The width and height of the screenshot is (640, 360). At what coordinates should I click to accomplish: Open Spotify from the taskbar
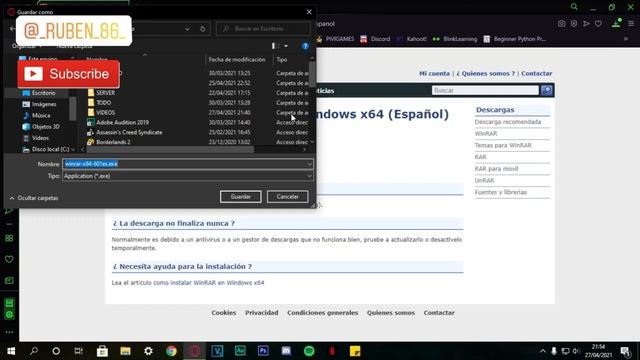[309, 351]
